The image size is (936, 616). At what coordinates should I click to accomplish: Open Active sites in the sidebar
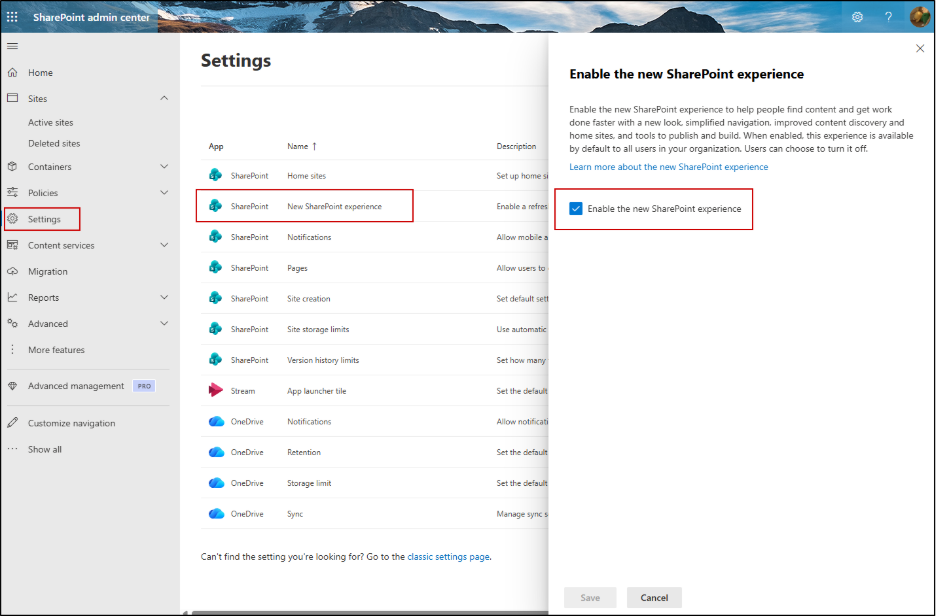click(x=50, y=123)
